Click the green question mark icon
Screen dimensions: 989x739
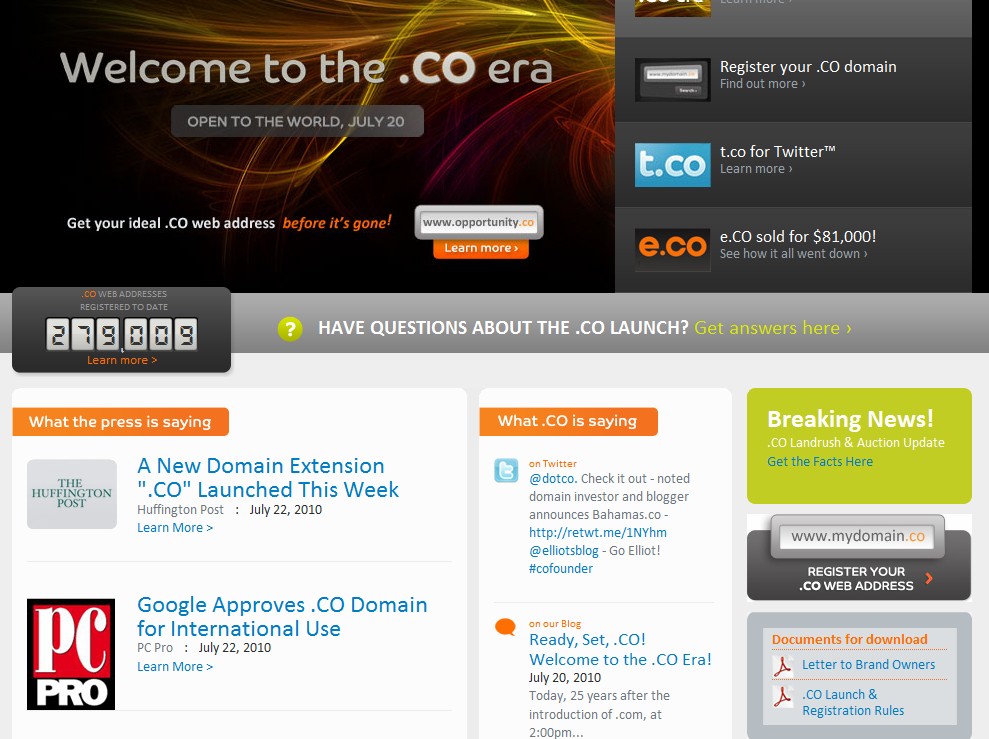click(x=290, y=329)
